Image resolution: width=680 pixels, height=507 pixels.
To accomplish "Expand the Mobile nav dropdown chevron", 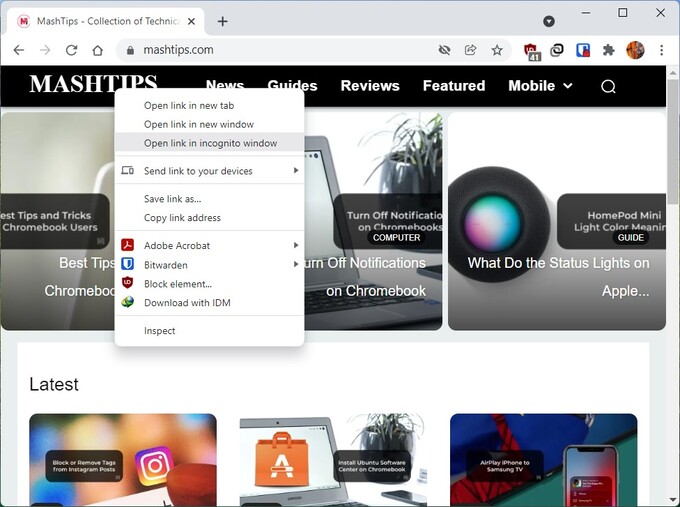I will (x=568, y=86).
